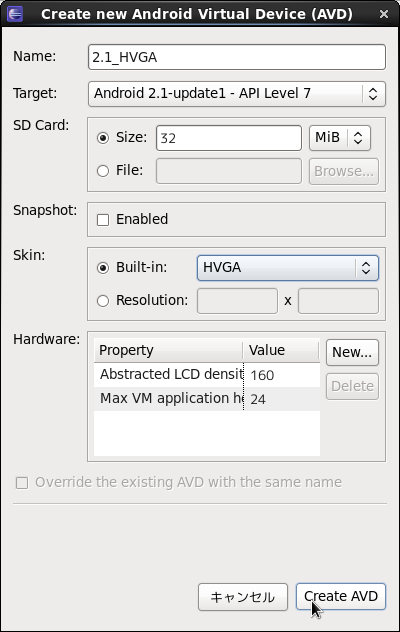Click the Create AVD button
Screen dimensions: 400x632
pos(341,597)
